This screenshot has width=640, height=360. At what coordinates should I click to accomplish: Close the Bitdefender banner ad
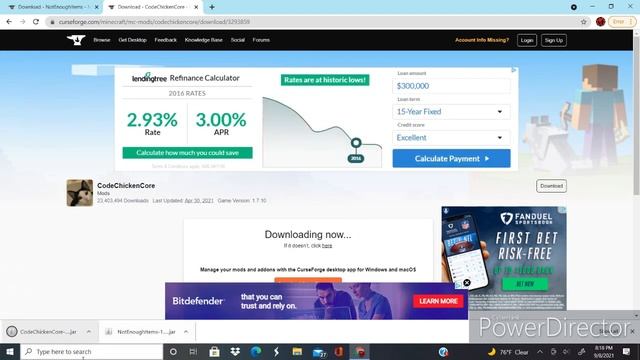click(x=467, y=282)
